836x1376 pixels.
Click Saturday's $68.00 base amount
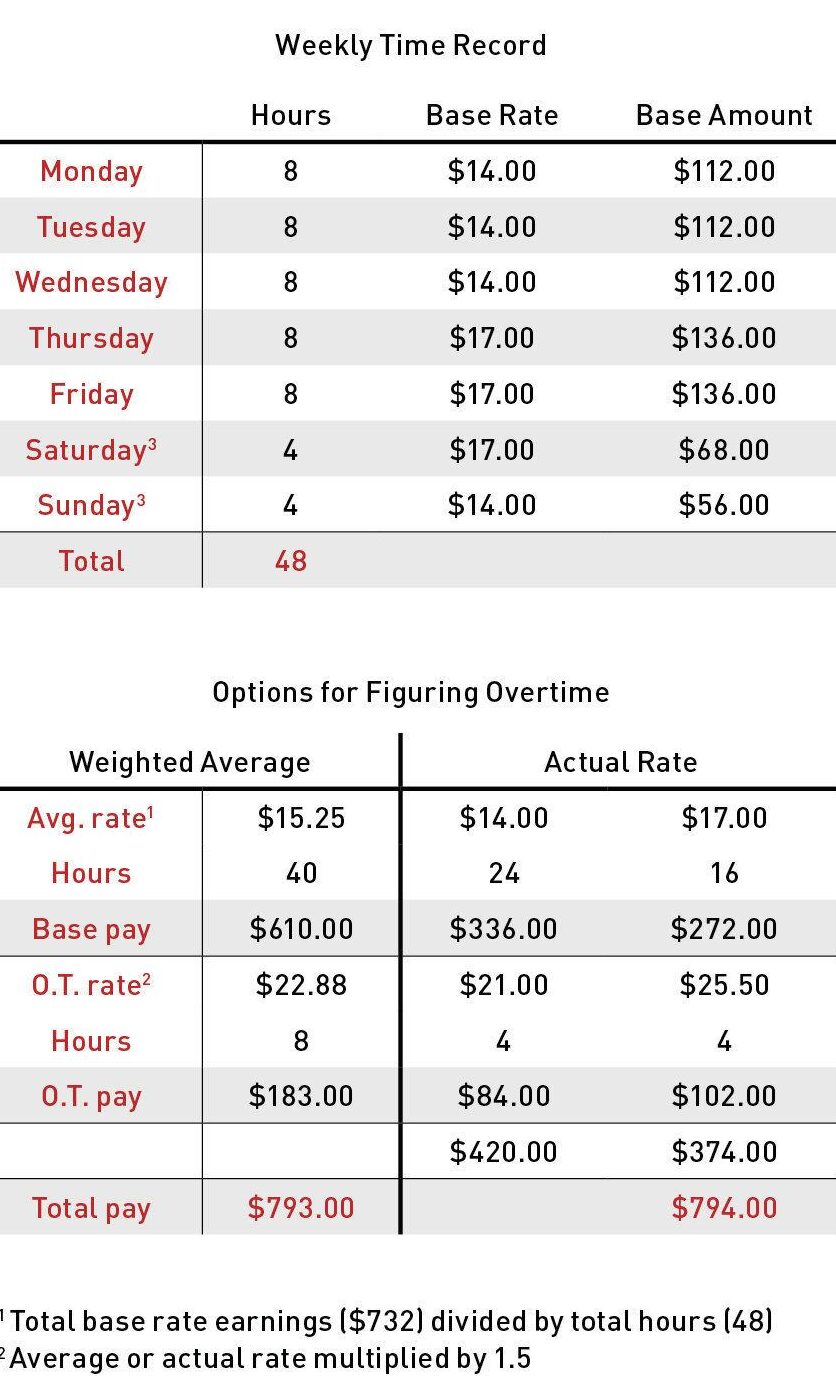[724, 450]
